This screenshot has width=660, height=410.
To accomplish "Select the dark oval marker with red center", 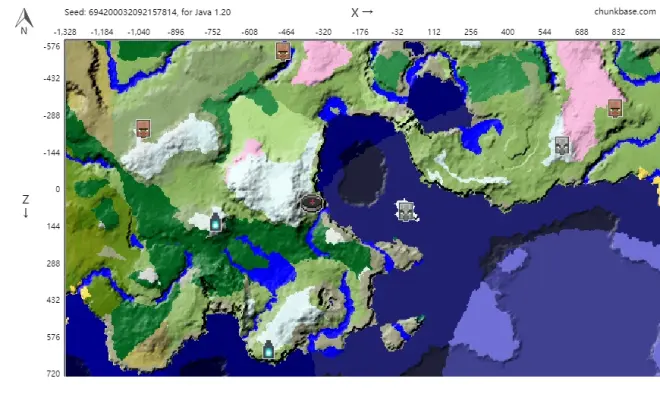I will (312, 203).
